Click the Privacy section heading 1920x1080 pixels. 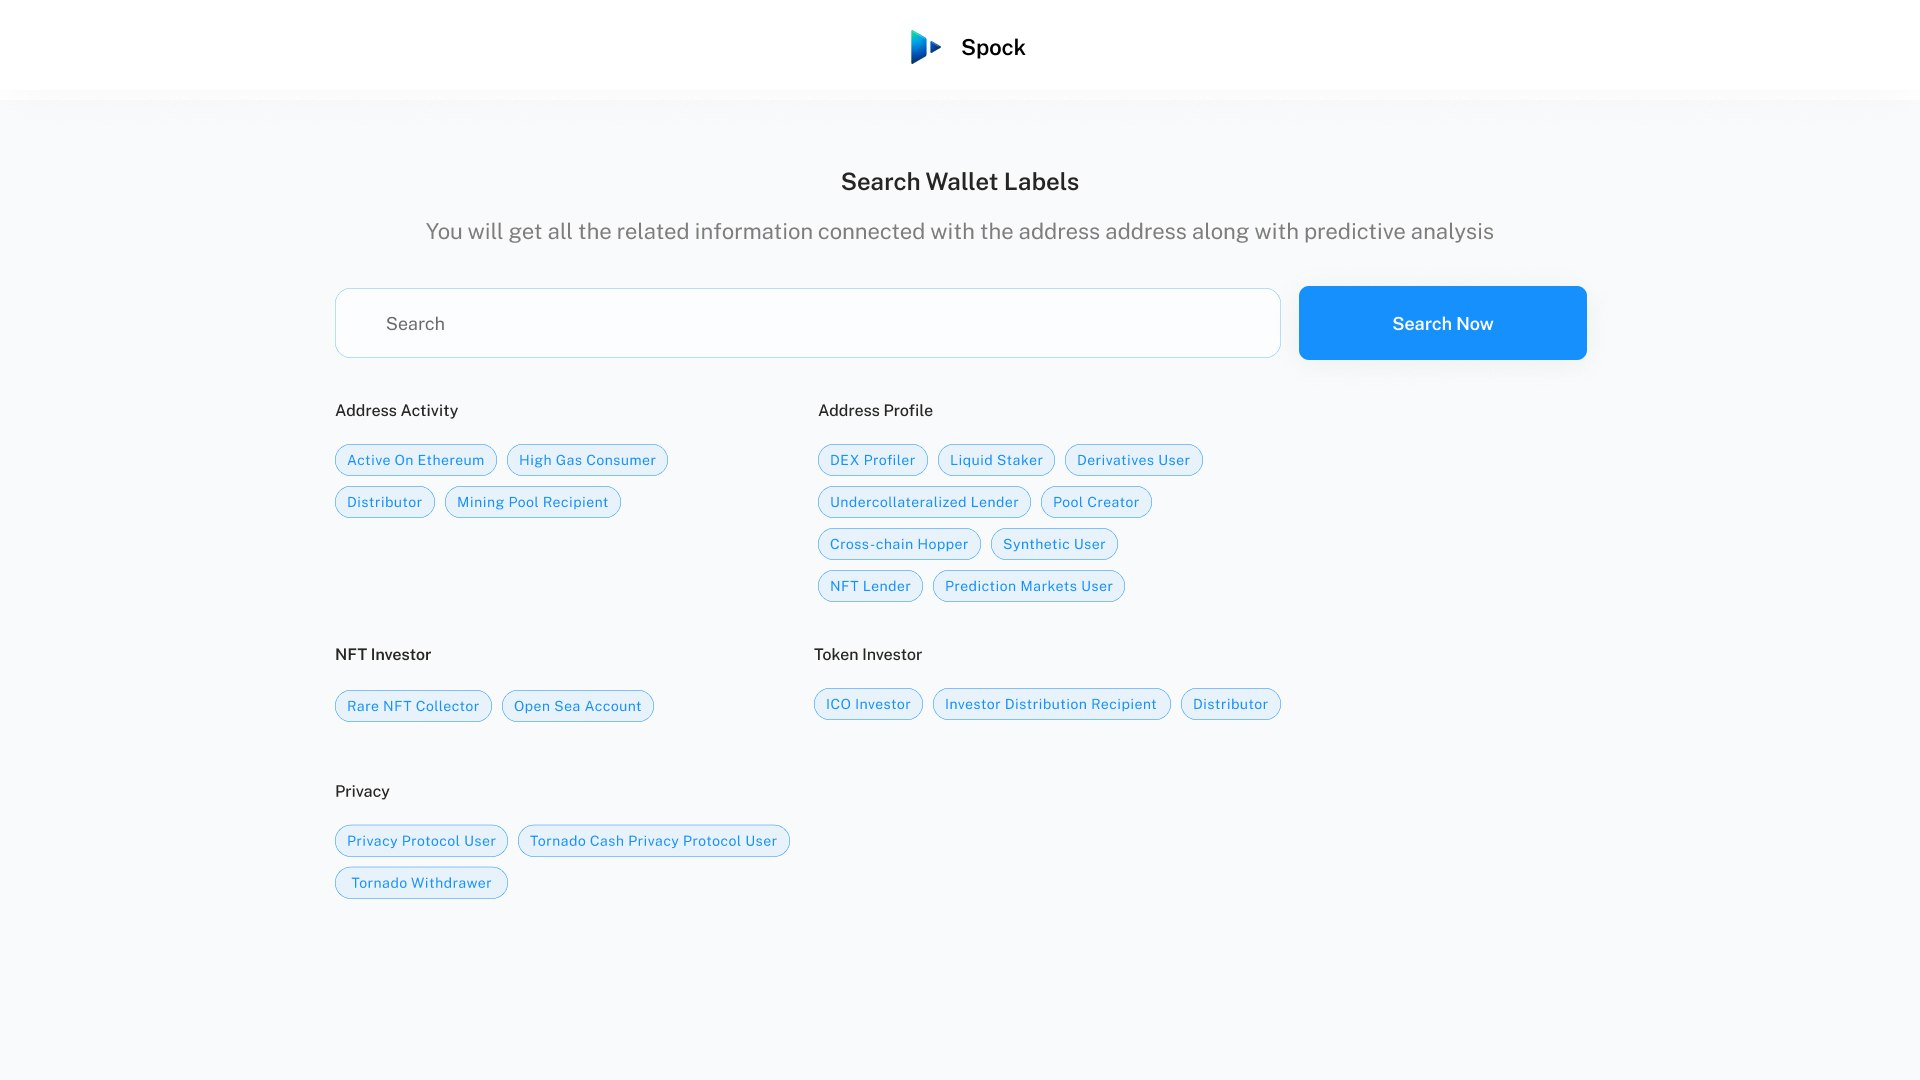tap(362, 791)
